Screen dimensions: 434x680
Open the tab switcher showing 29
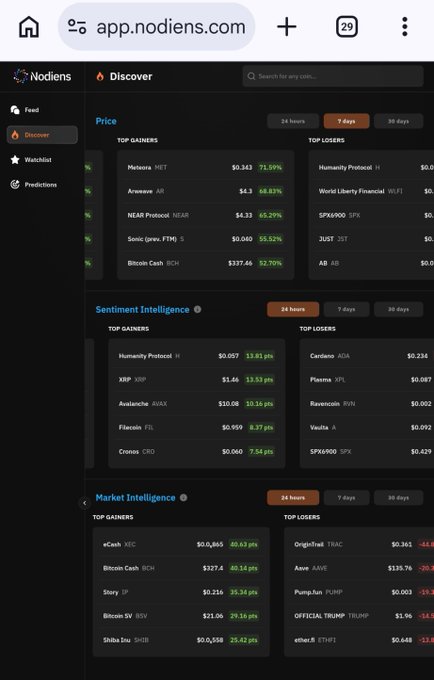click(347, 27)
